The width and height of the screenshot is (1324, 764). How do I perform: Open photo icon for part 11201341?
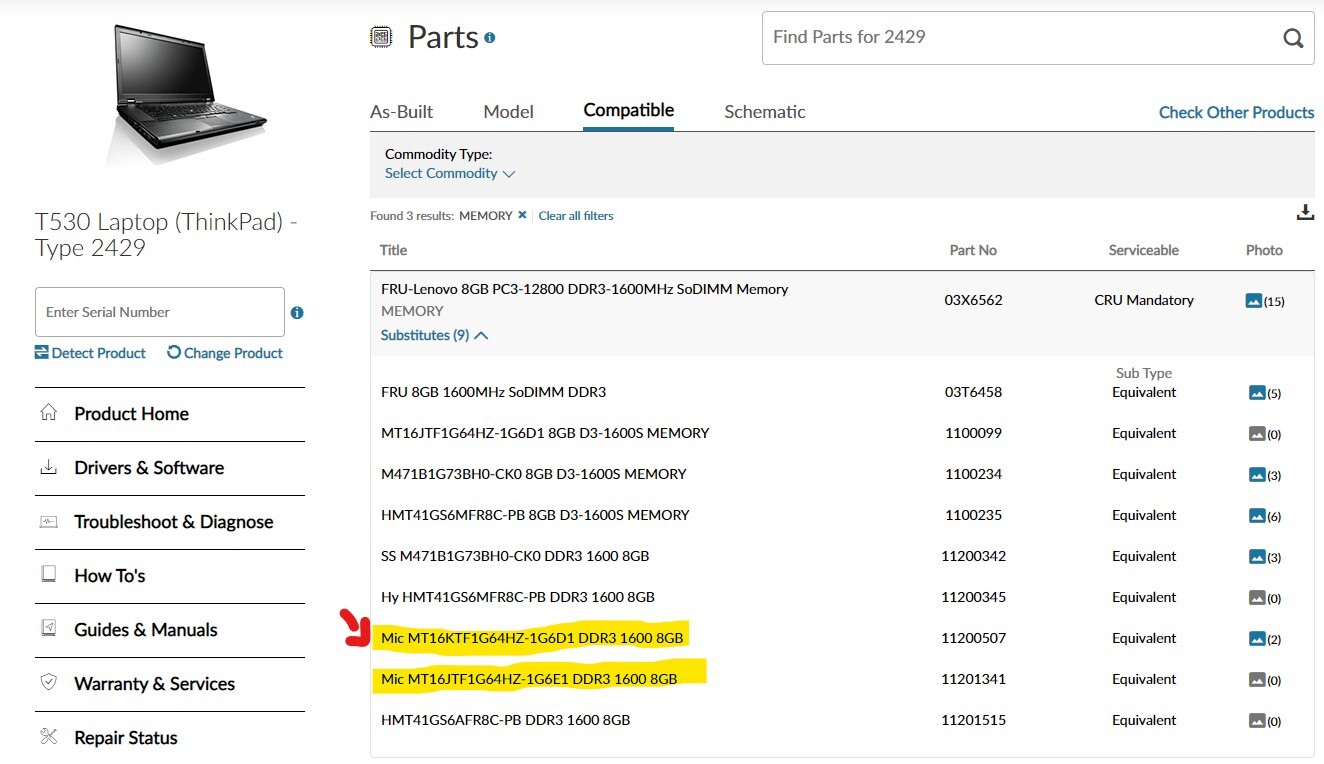click(1265, 680)
